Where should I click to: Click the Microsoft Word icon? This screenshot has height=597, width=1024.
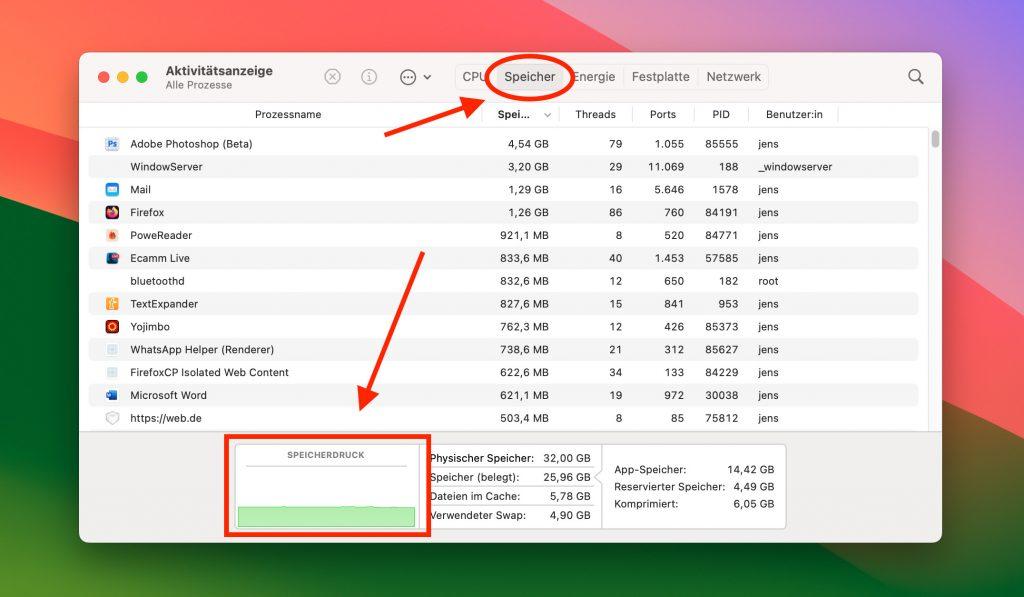[112, 395]
